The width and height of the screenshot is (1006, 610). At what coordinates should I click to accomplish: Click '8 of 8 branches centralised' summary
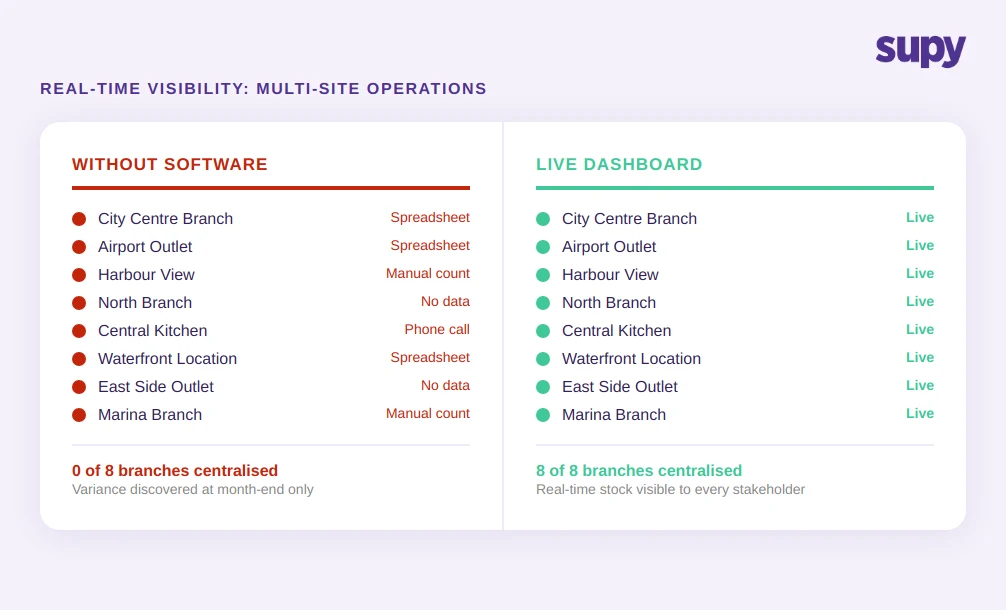tap(639, 471)
